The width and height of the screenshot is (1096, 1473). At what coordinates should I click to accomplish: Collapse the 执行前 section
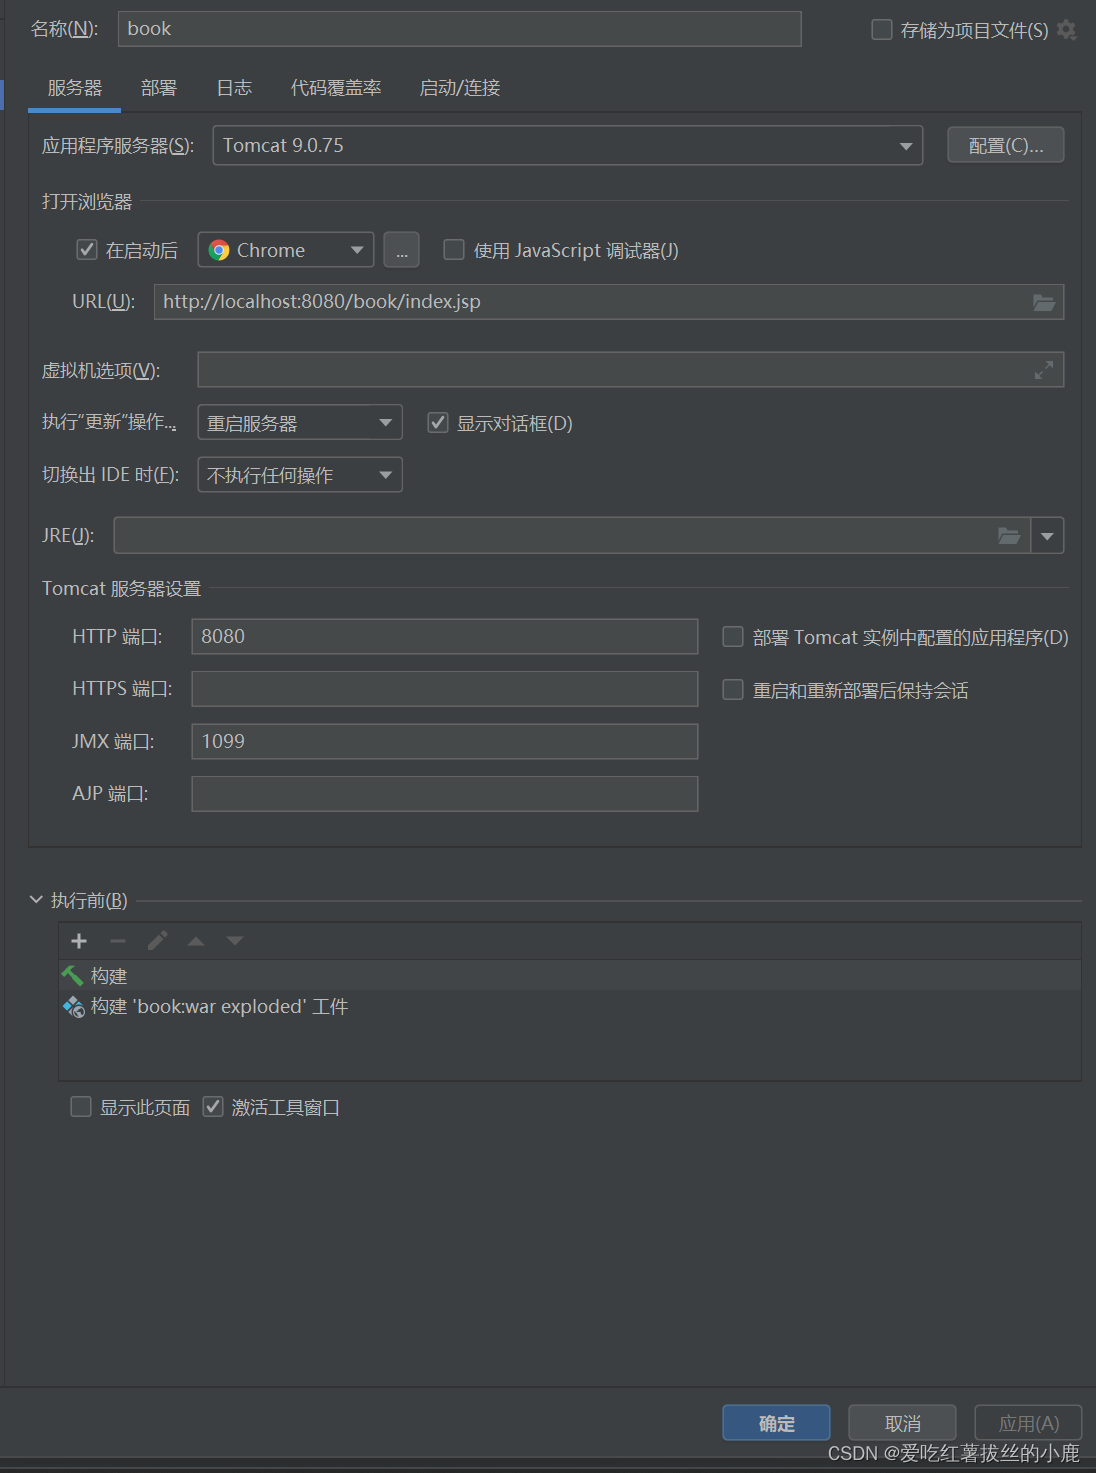[x=37, y=900]
